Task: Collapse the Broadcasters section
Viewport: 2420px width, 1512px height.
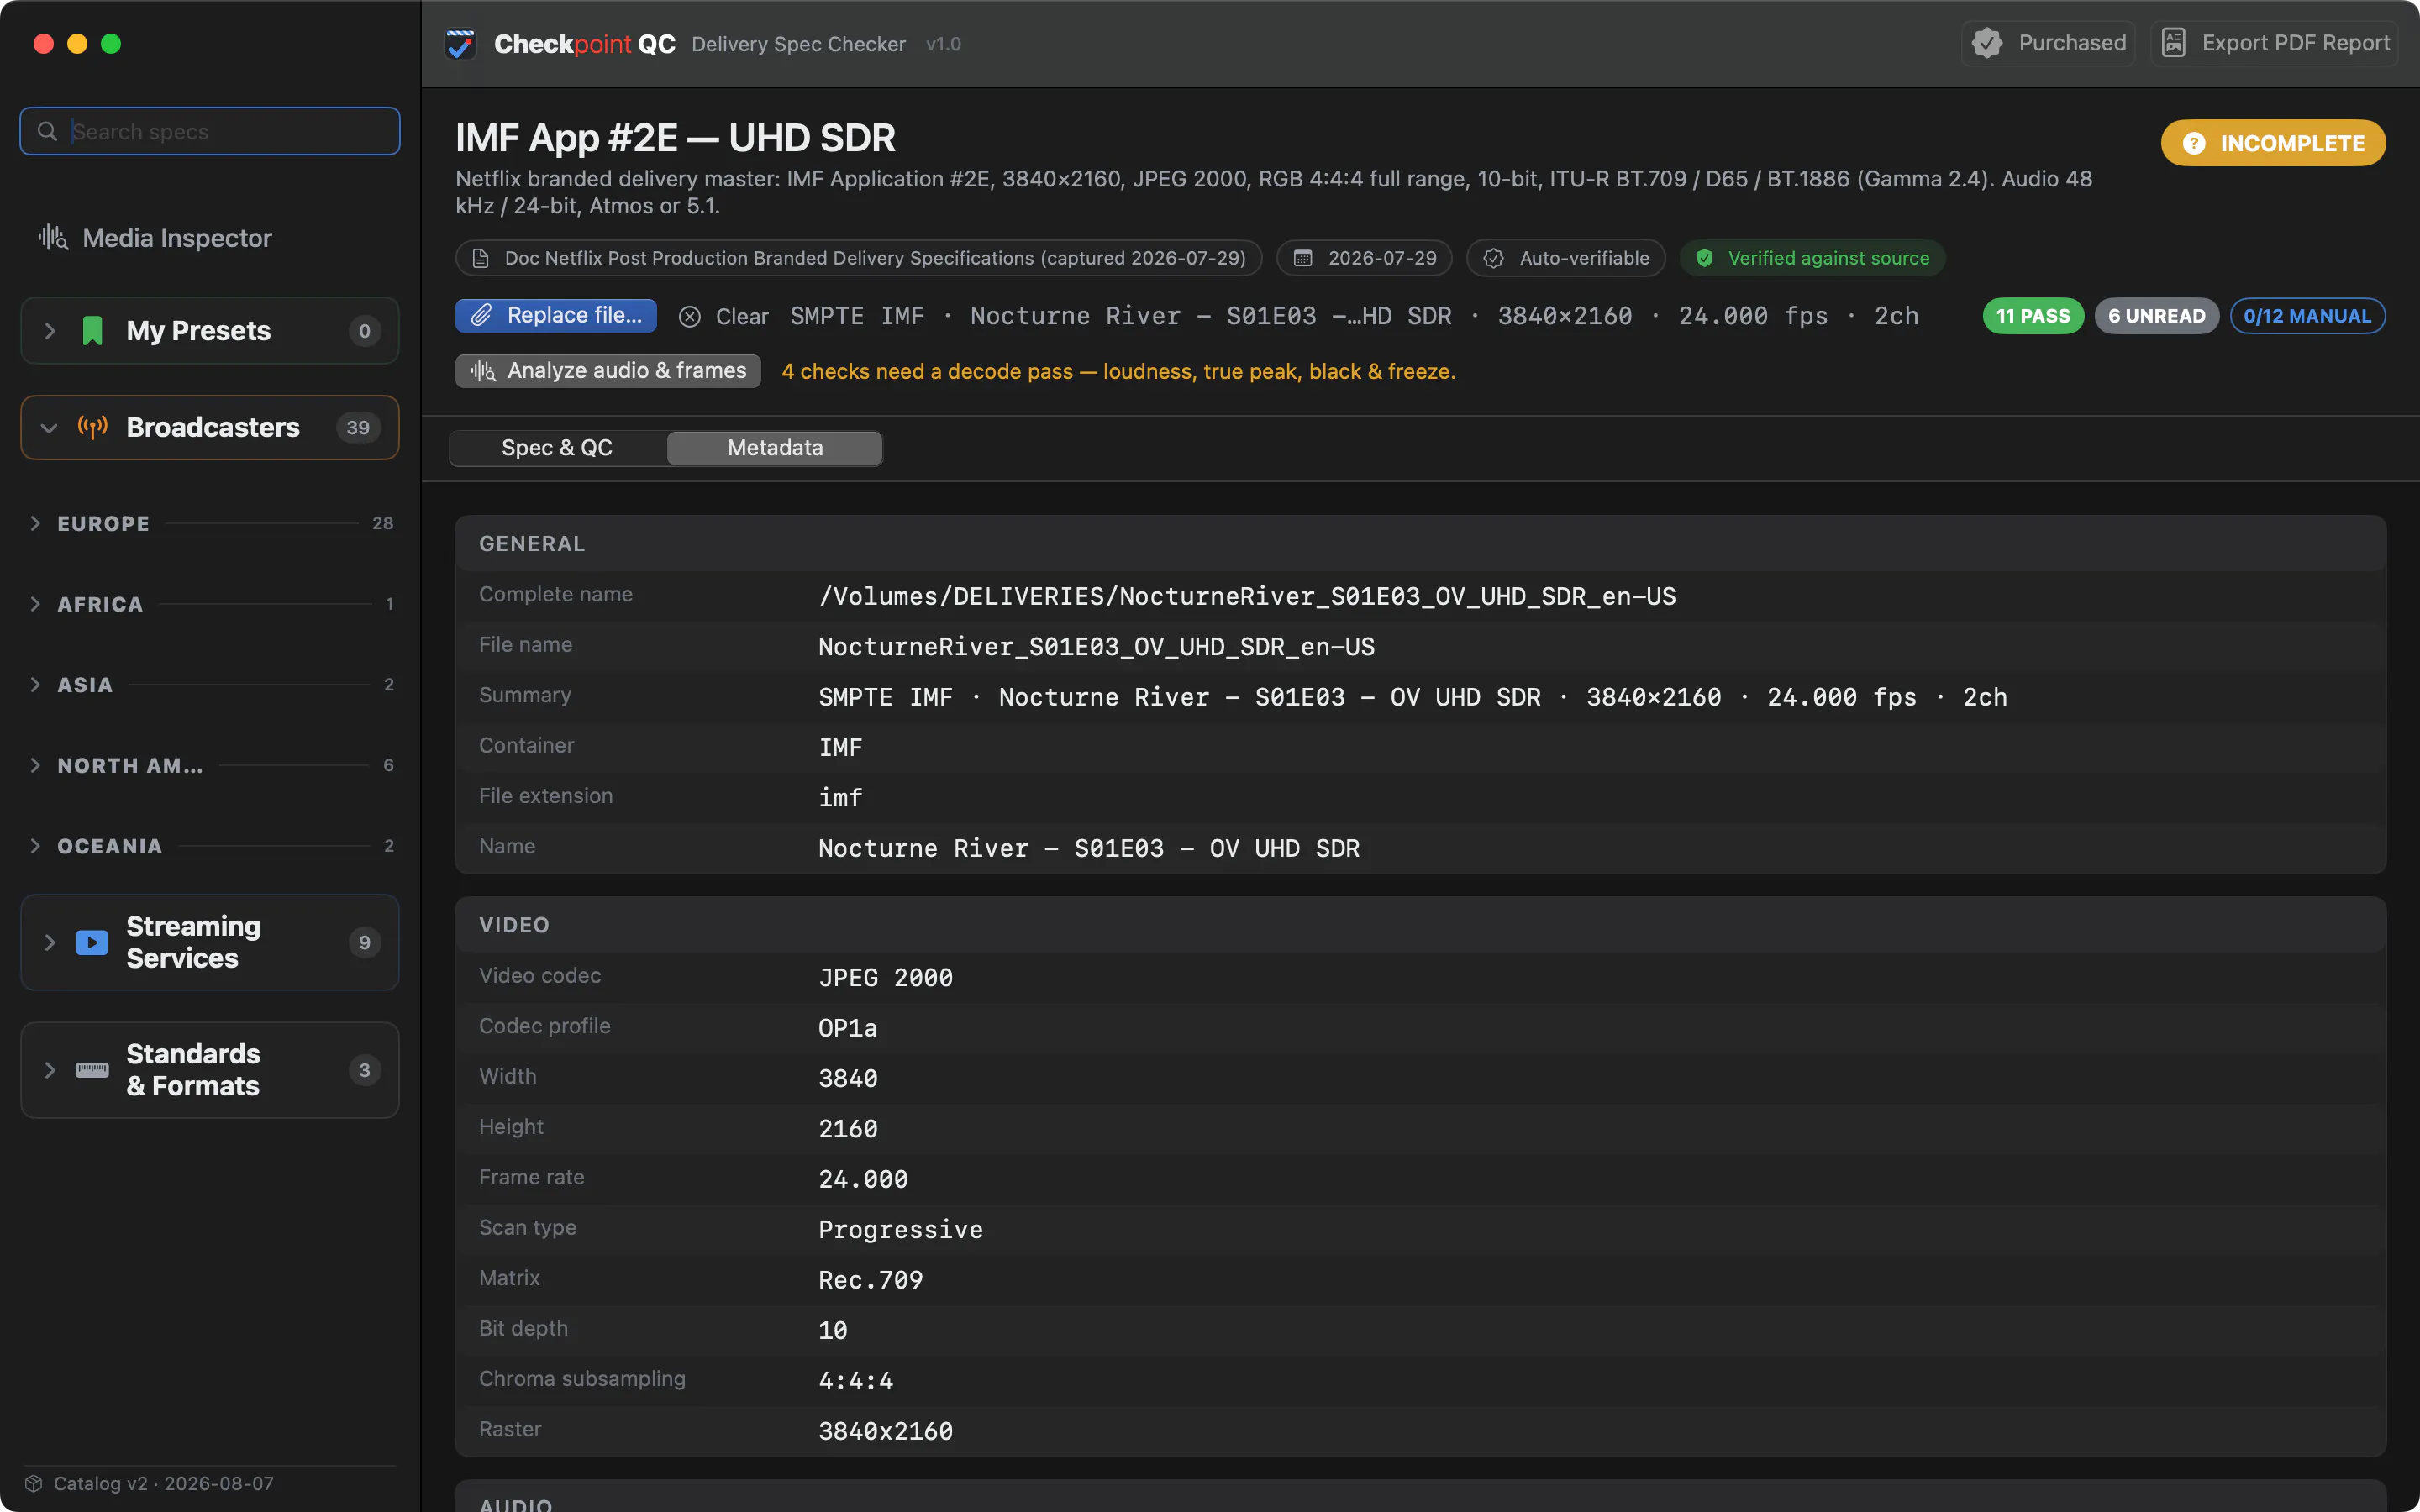Action: click(x=49, y=428)
